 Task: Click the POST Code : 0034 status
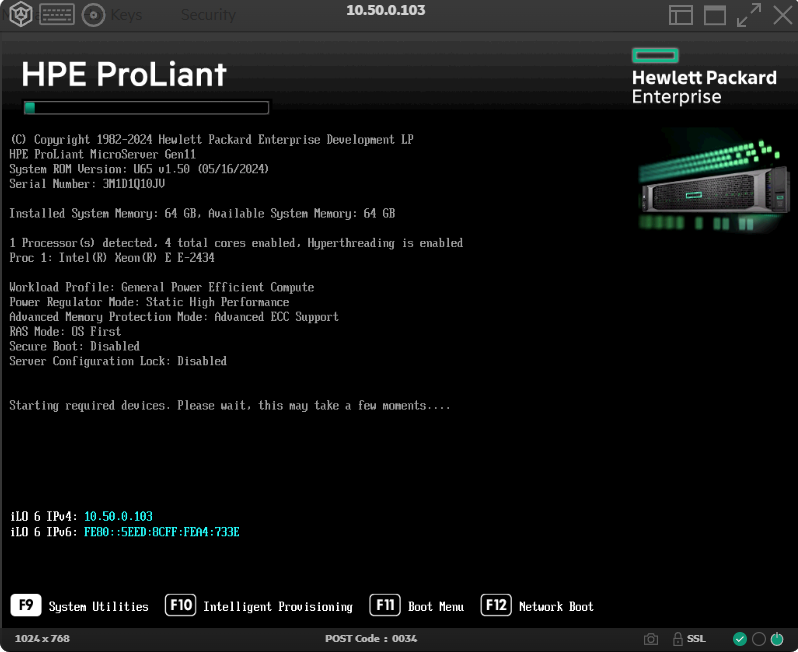point(371,638)
